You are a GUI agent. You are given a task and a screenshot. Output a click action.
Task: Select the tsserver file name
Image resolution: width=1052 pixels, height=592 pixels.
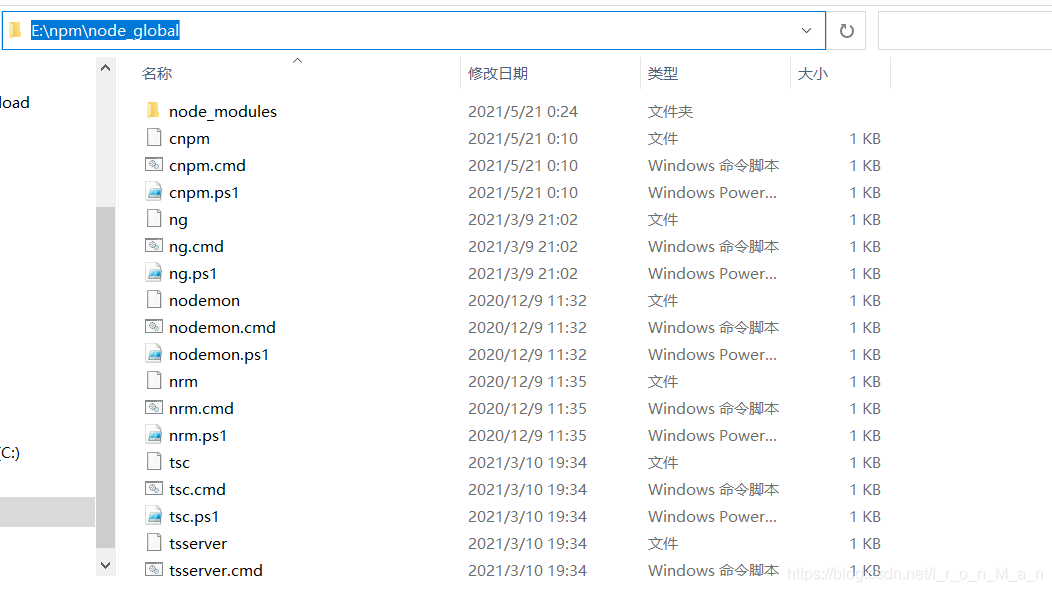click(x=198, y=543)
